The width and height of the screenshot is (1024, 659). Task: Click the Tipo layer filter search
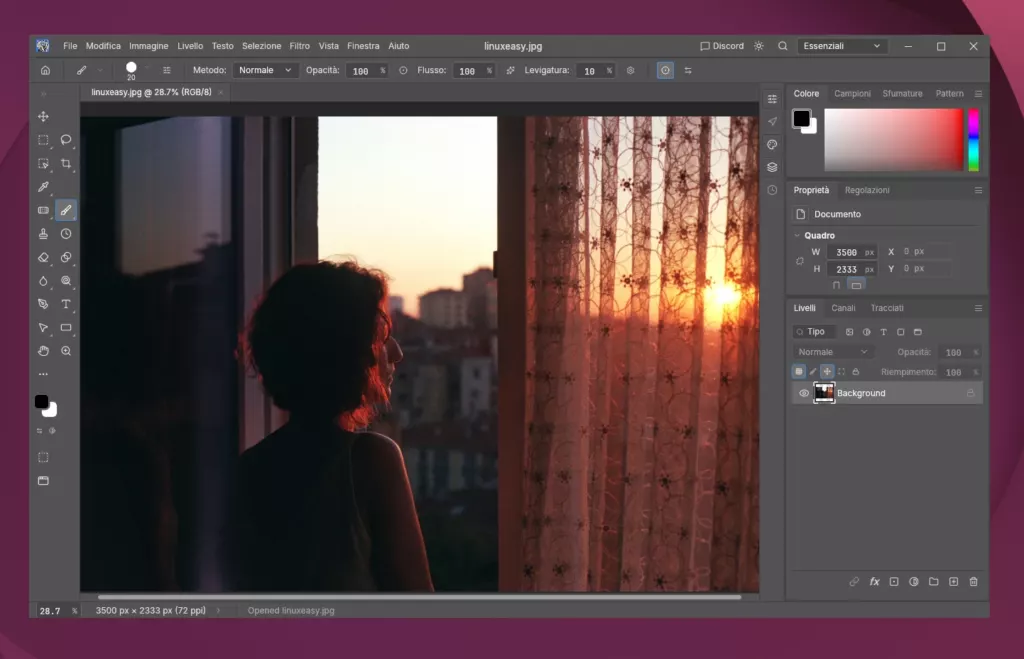click(814, 332)
